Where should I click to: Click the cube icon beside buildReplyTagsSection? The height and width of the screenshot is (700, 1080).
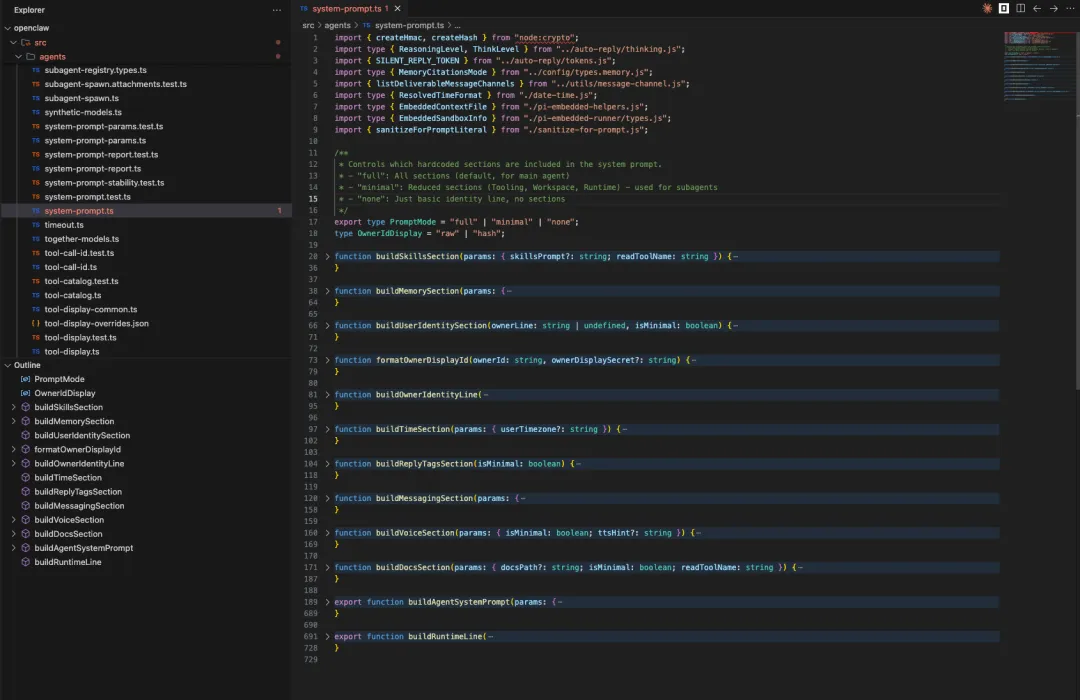pyautogui.click(x=25, y=491)
